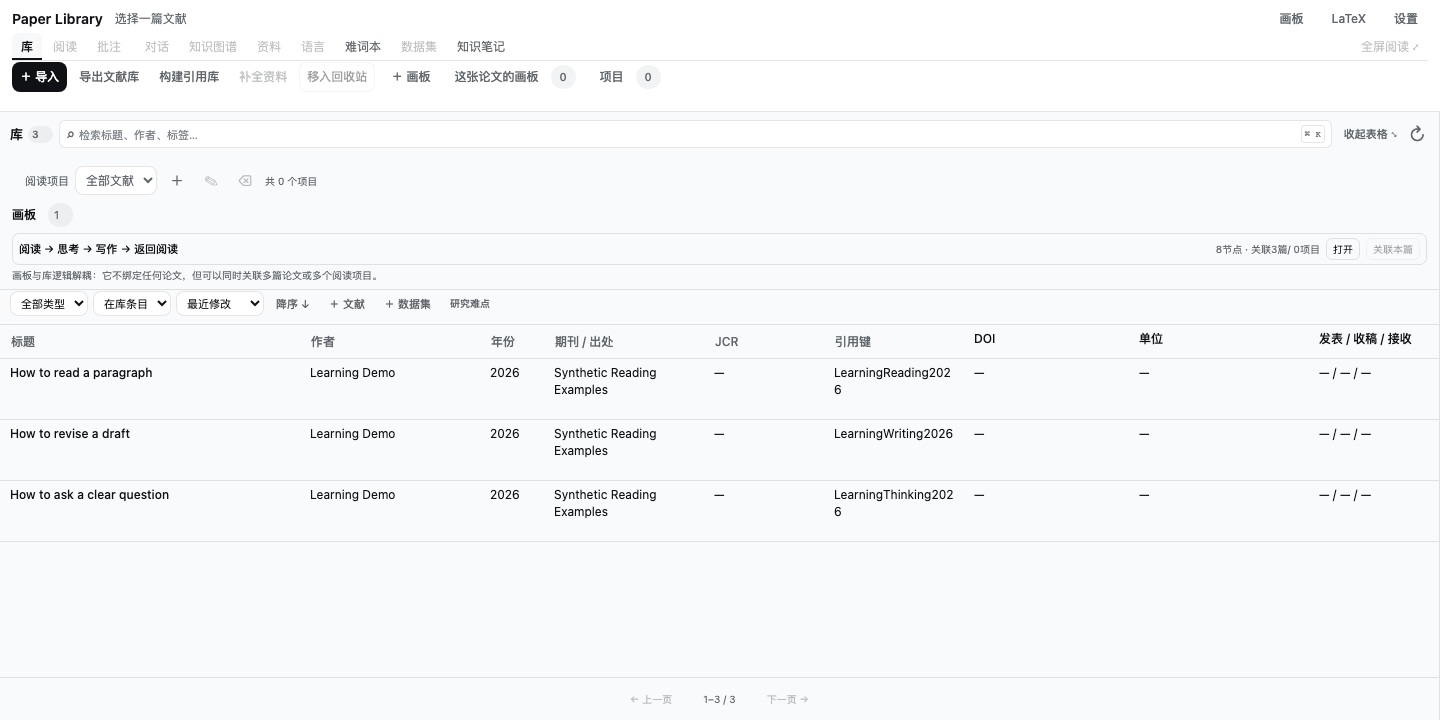Open the 难词本 tab

tap(363, 47)
